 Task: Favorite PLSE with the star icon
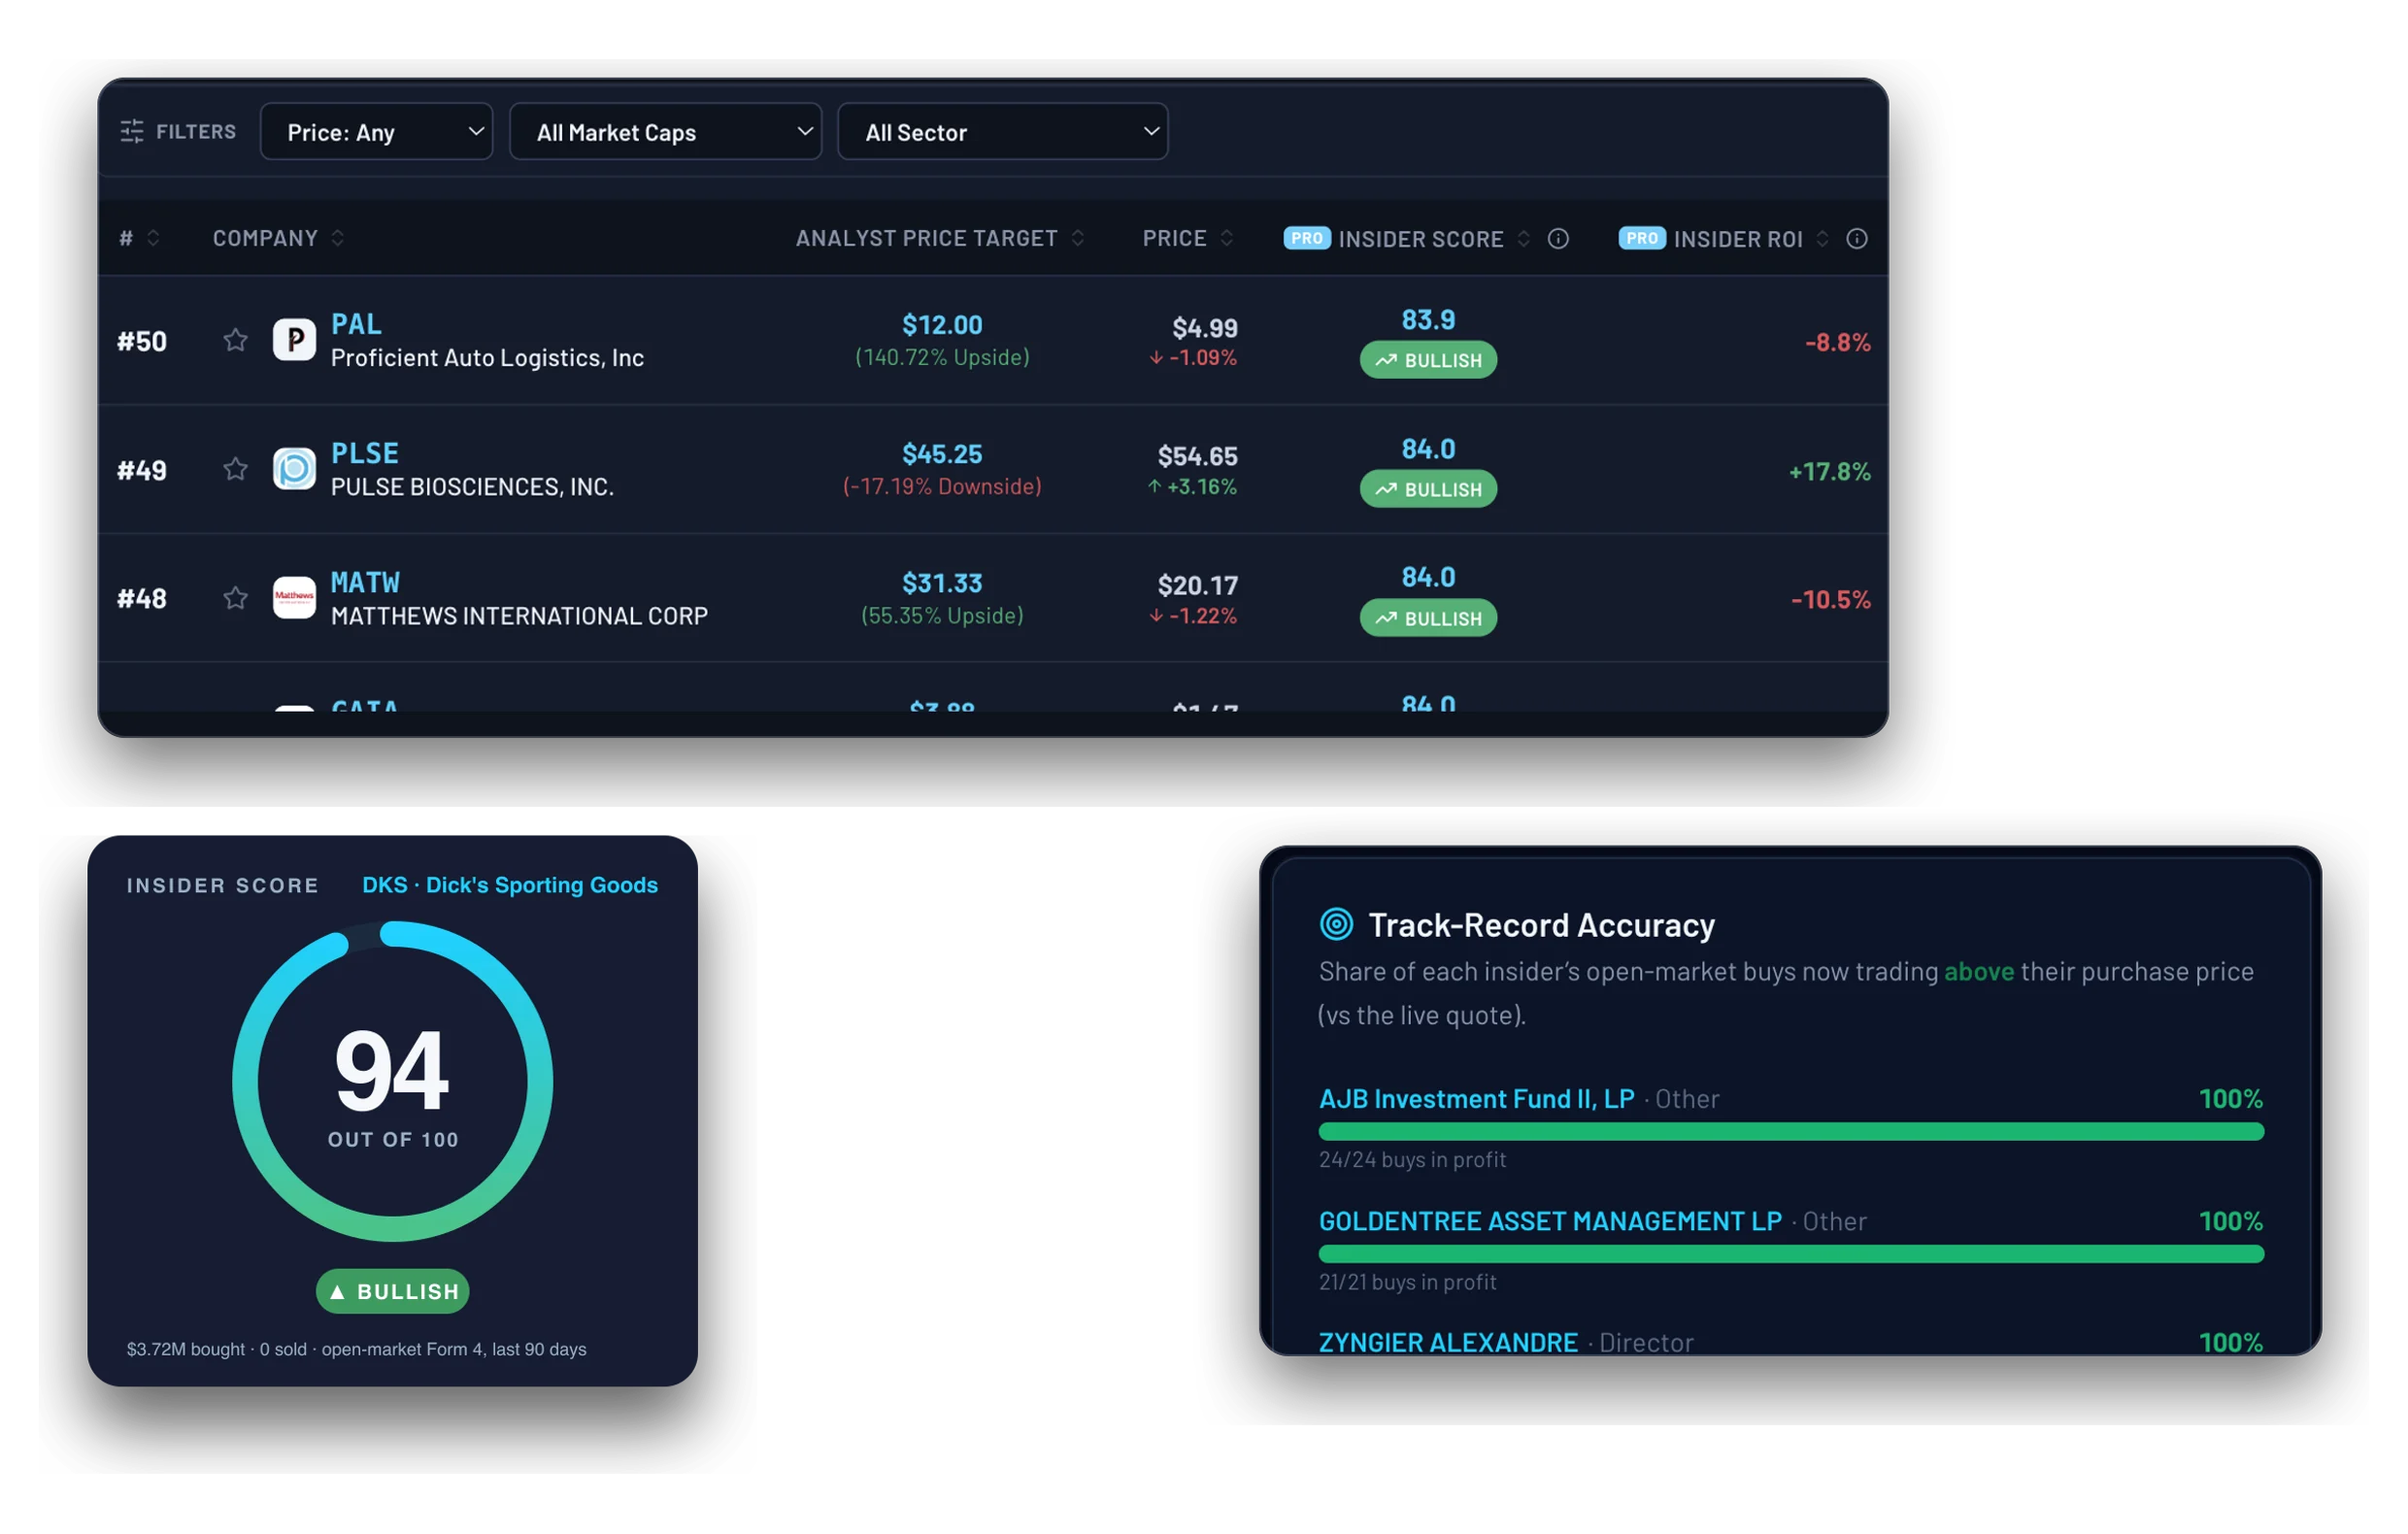coord(235,470)
